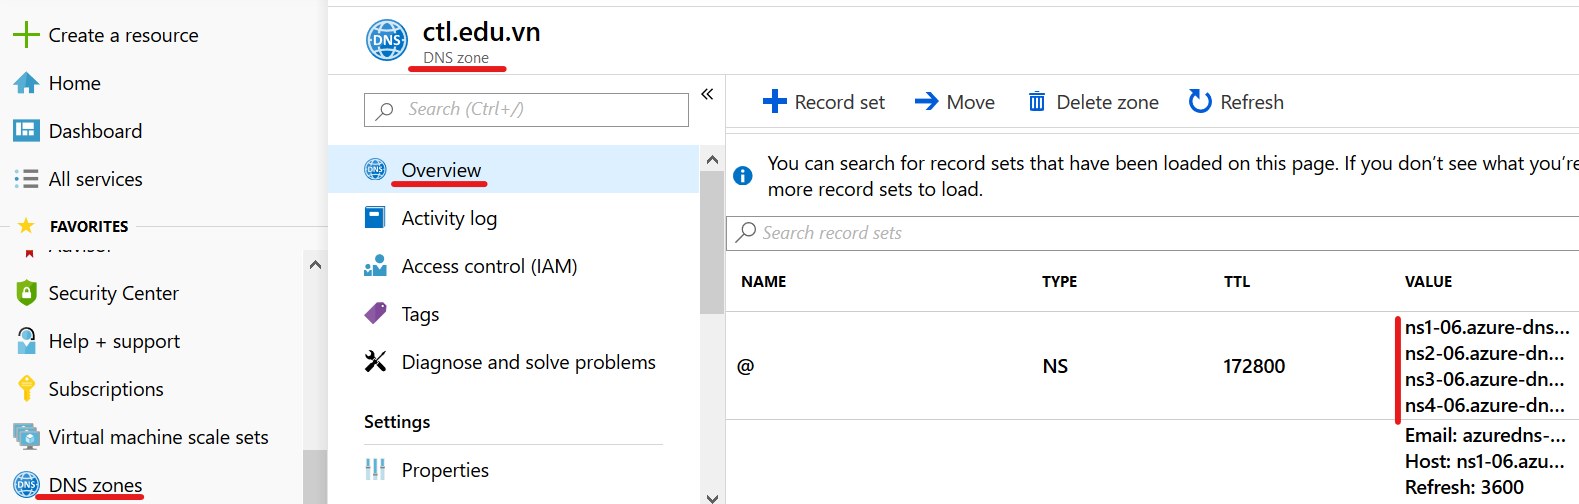This screenshot has height=504, width=1579.
Task: Sort by the NAME column header
Action: pos(764,282)
